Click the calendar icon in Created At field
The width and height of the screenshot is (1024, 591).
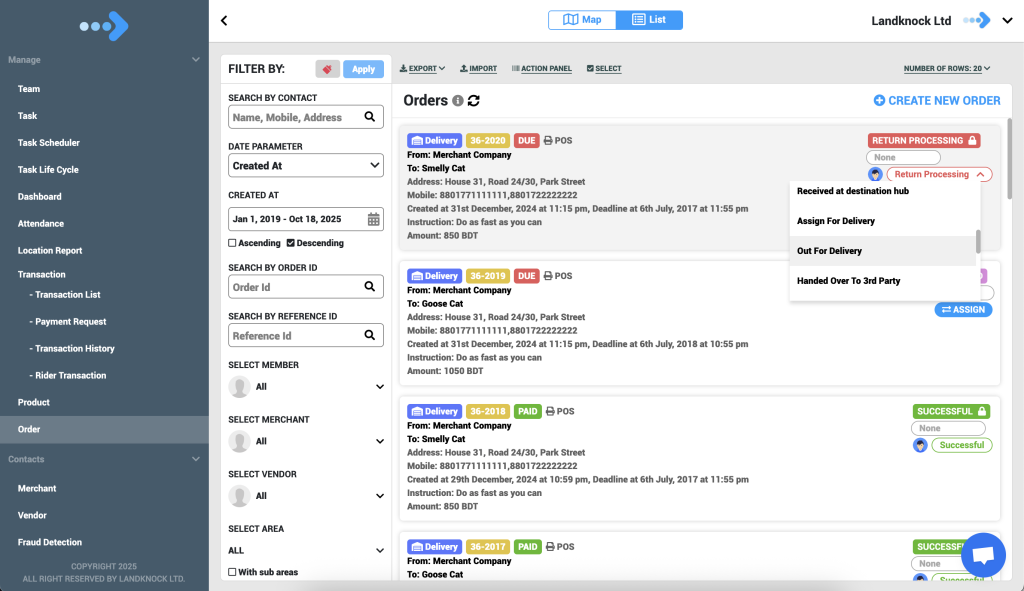[x=373, y=219]
